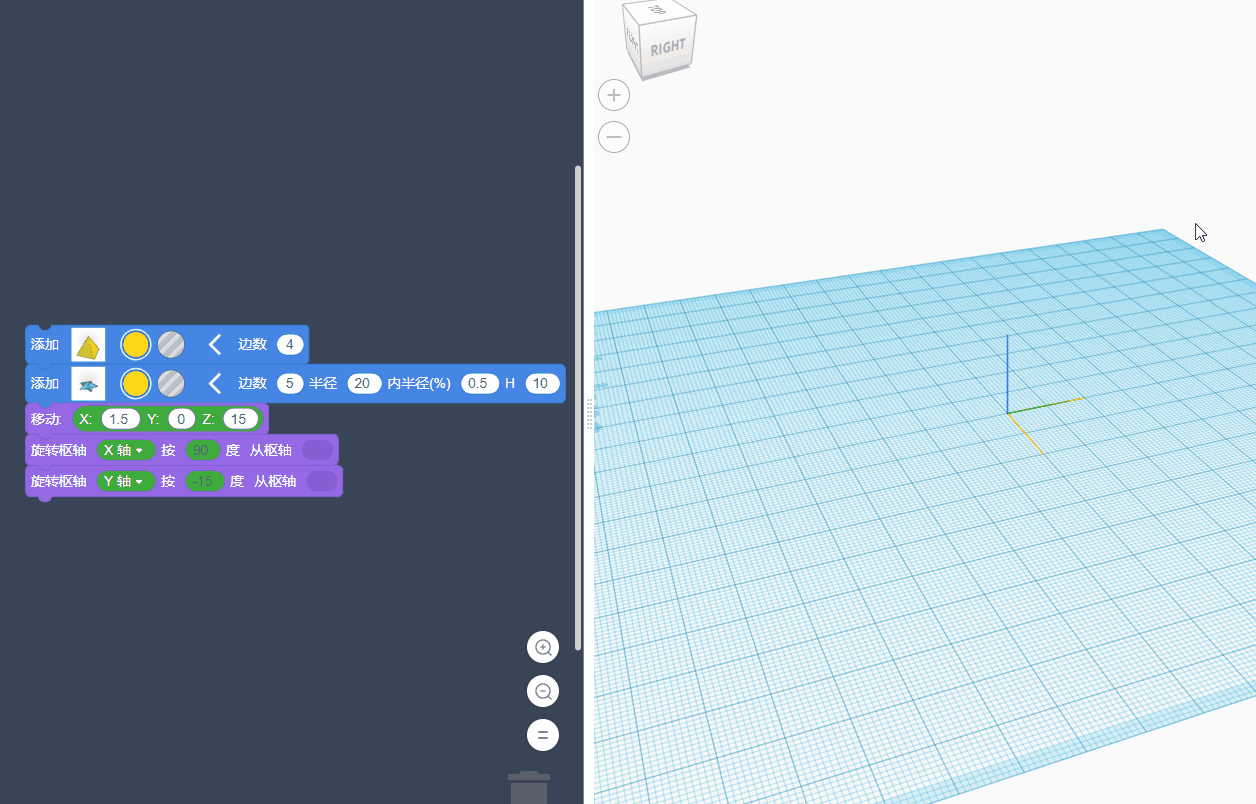Open the X 轴 axis dropdown
Image resolution: width=1256 pixels, height=804 pixels.
tap(125, 450)
